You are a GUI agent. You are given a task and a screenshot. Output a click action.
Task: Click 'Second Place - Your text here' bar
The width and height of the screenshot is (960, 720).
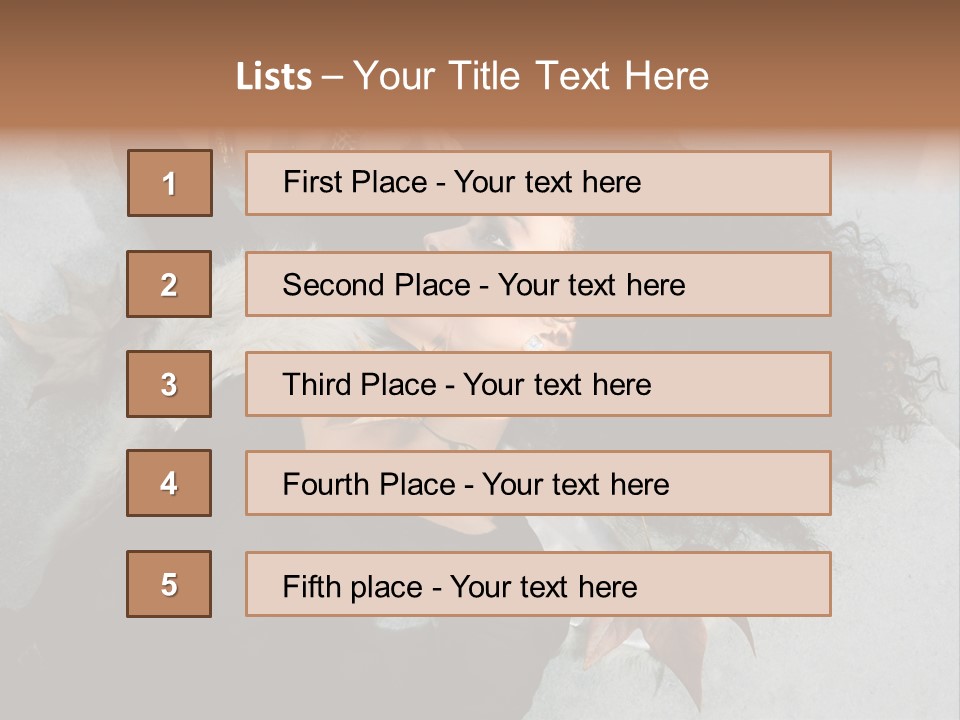click(x=538, y=284)
